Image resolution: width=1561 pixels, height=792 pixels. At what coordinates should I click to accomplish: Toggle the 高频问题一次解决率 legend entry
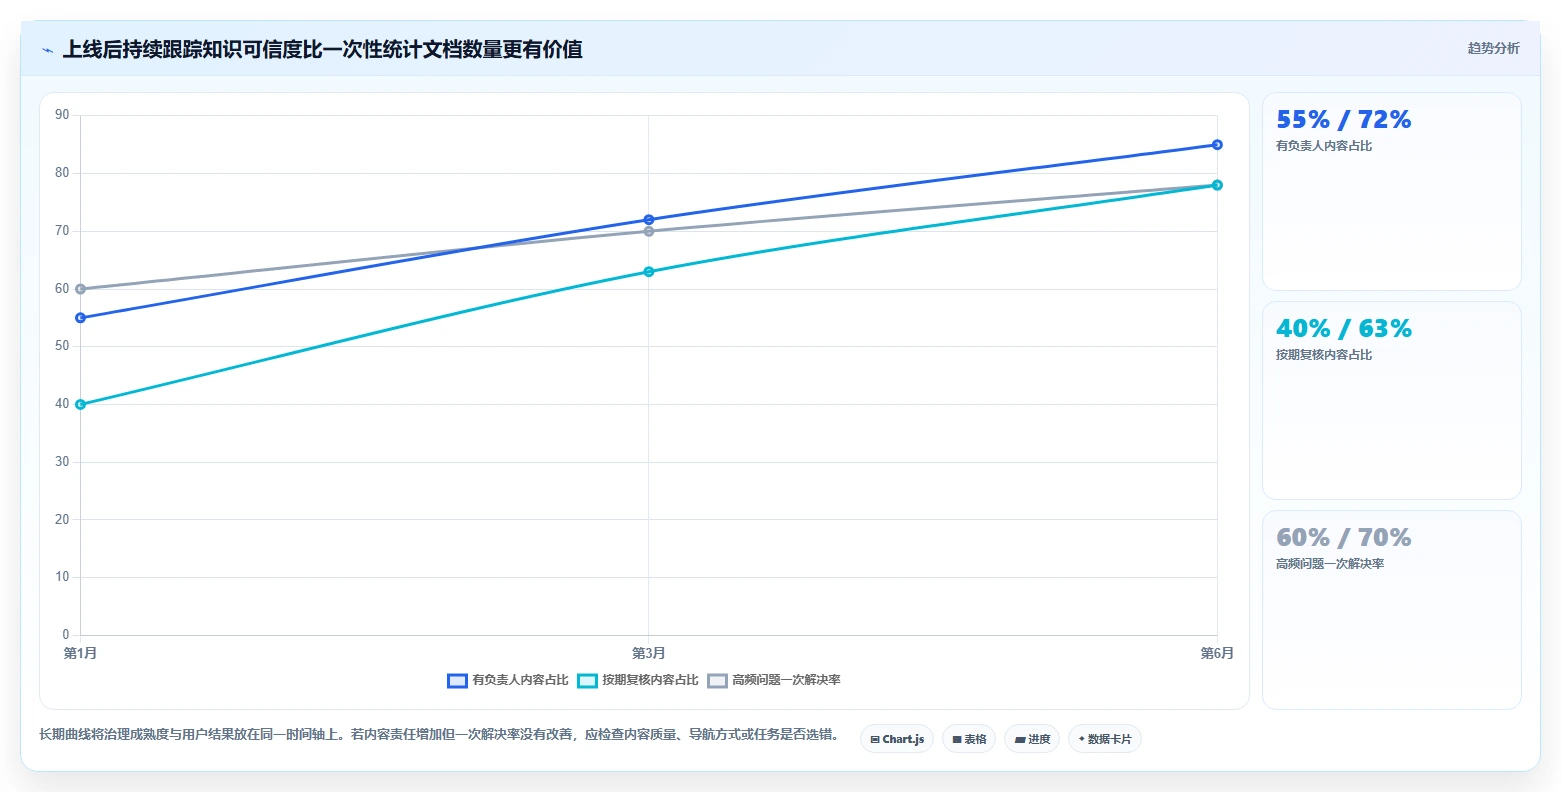coord(774,680)
